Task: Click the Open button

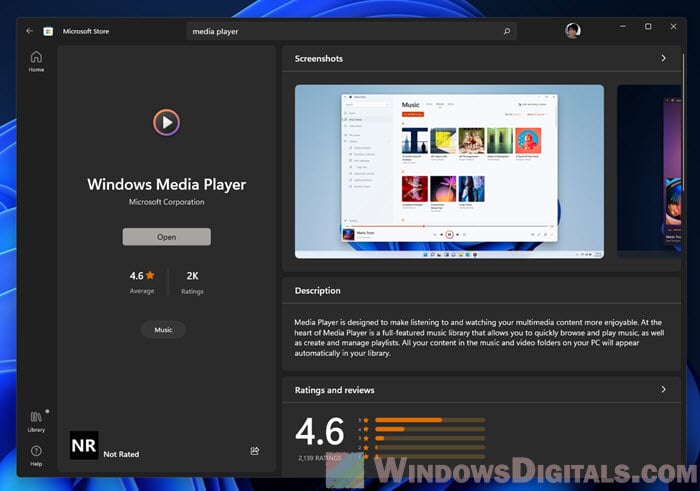Action: (167, 237)
